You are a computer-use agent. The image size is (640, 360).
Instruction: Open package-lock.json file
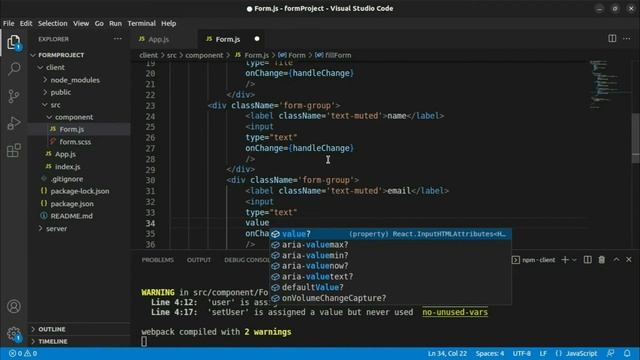[x=79, y=191]
